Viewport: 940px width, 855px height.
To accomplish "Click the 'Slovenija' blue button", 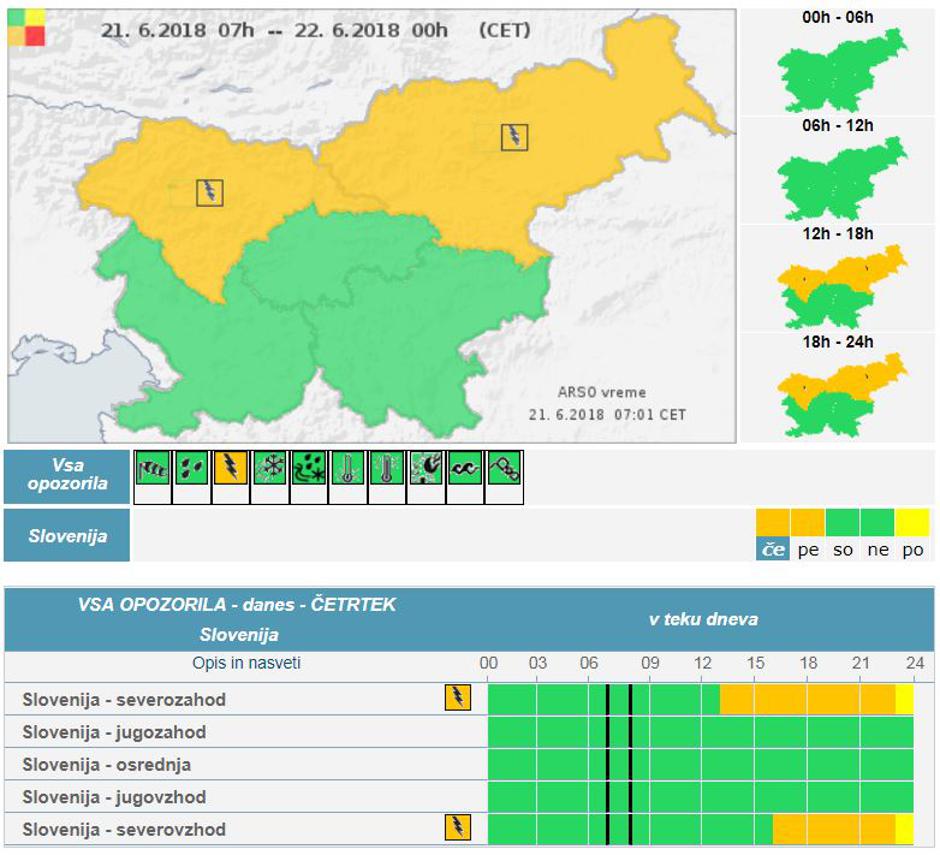I will (x=68, y=535).
